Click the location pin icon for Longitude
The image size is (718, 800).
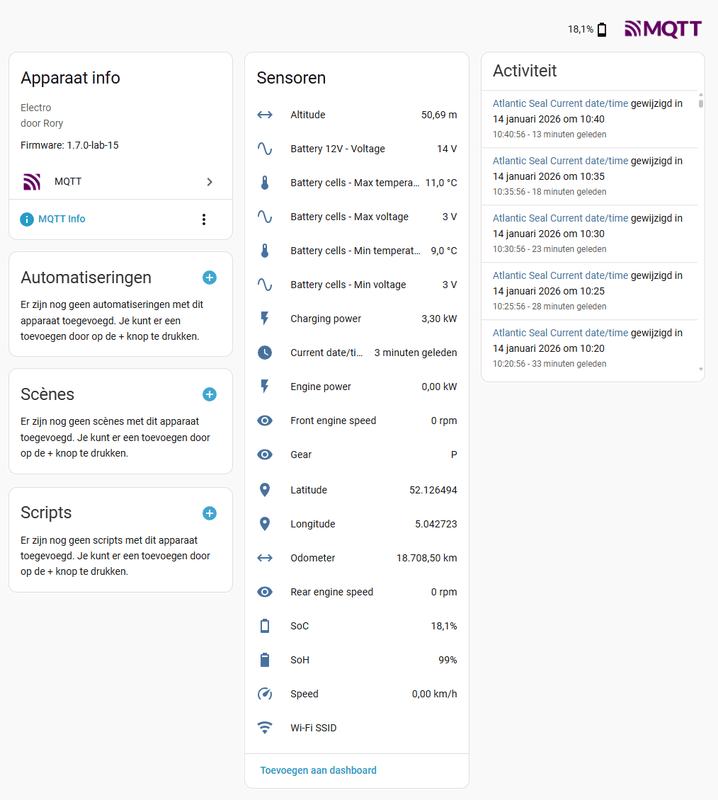pyautogui.click(x=264, y=523)
